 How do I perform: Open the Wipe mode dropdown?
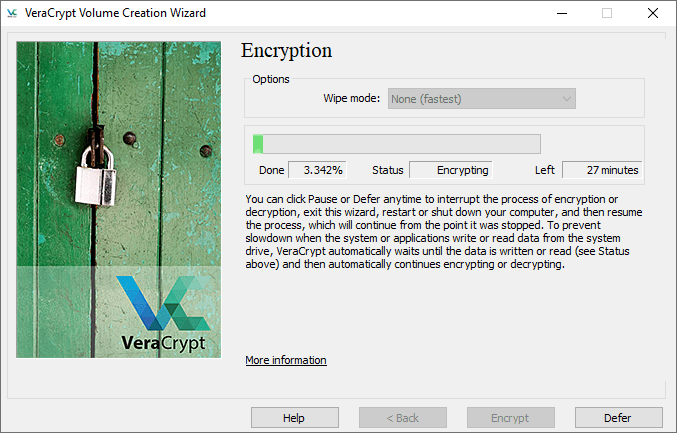pyautogui.click(x=482, y=99)
